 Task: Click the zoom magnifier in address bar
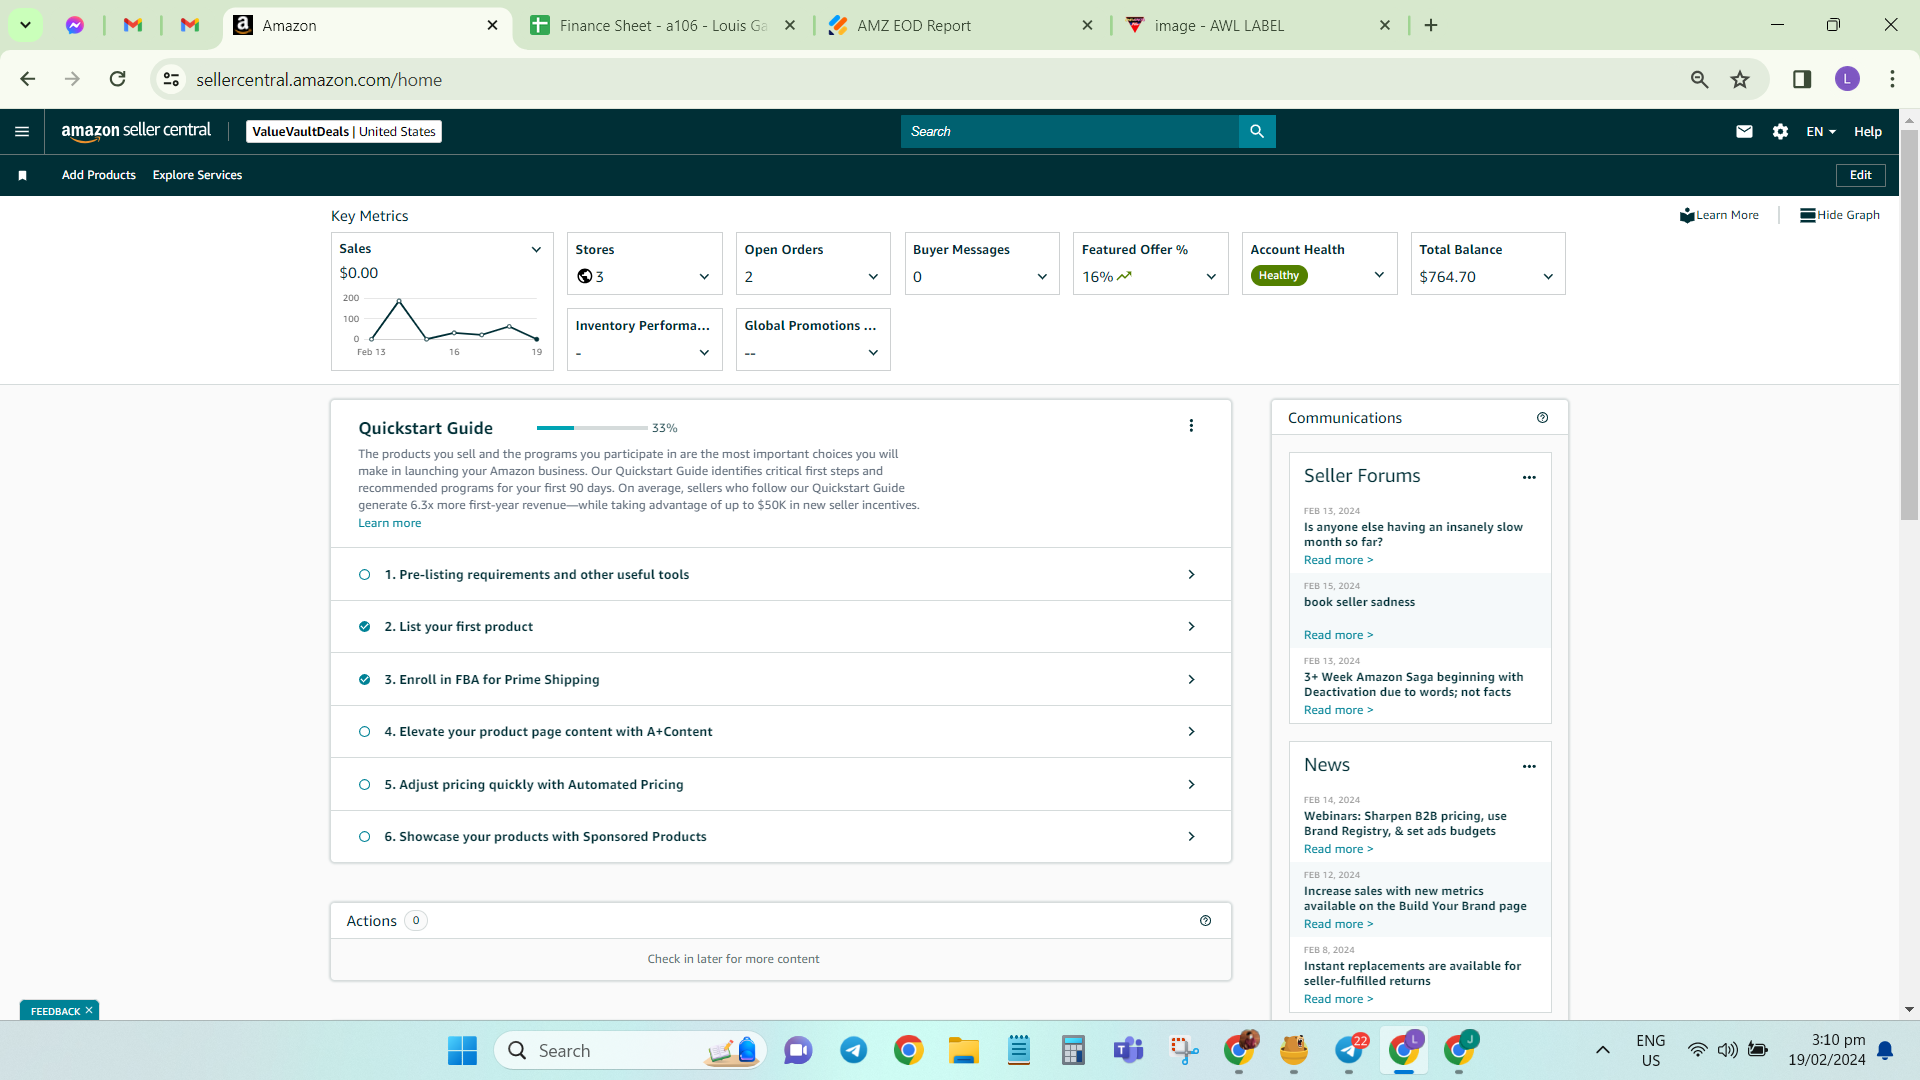pyautogui.click(x=1699, y=79)
